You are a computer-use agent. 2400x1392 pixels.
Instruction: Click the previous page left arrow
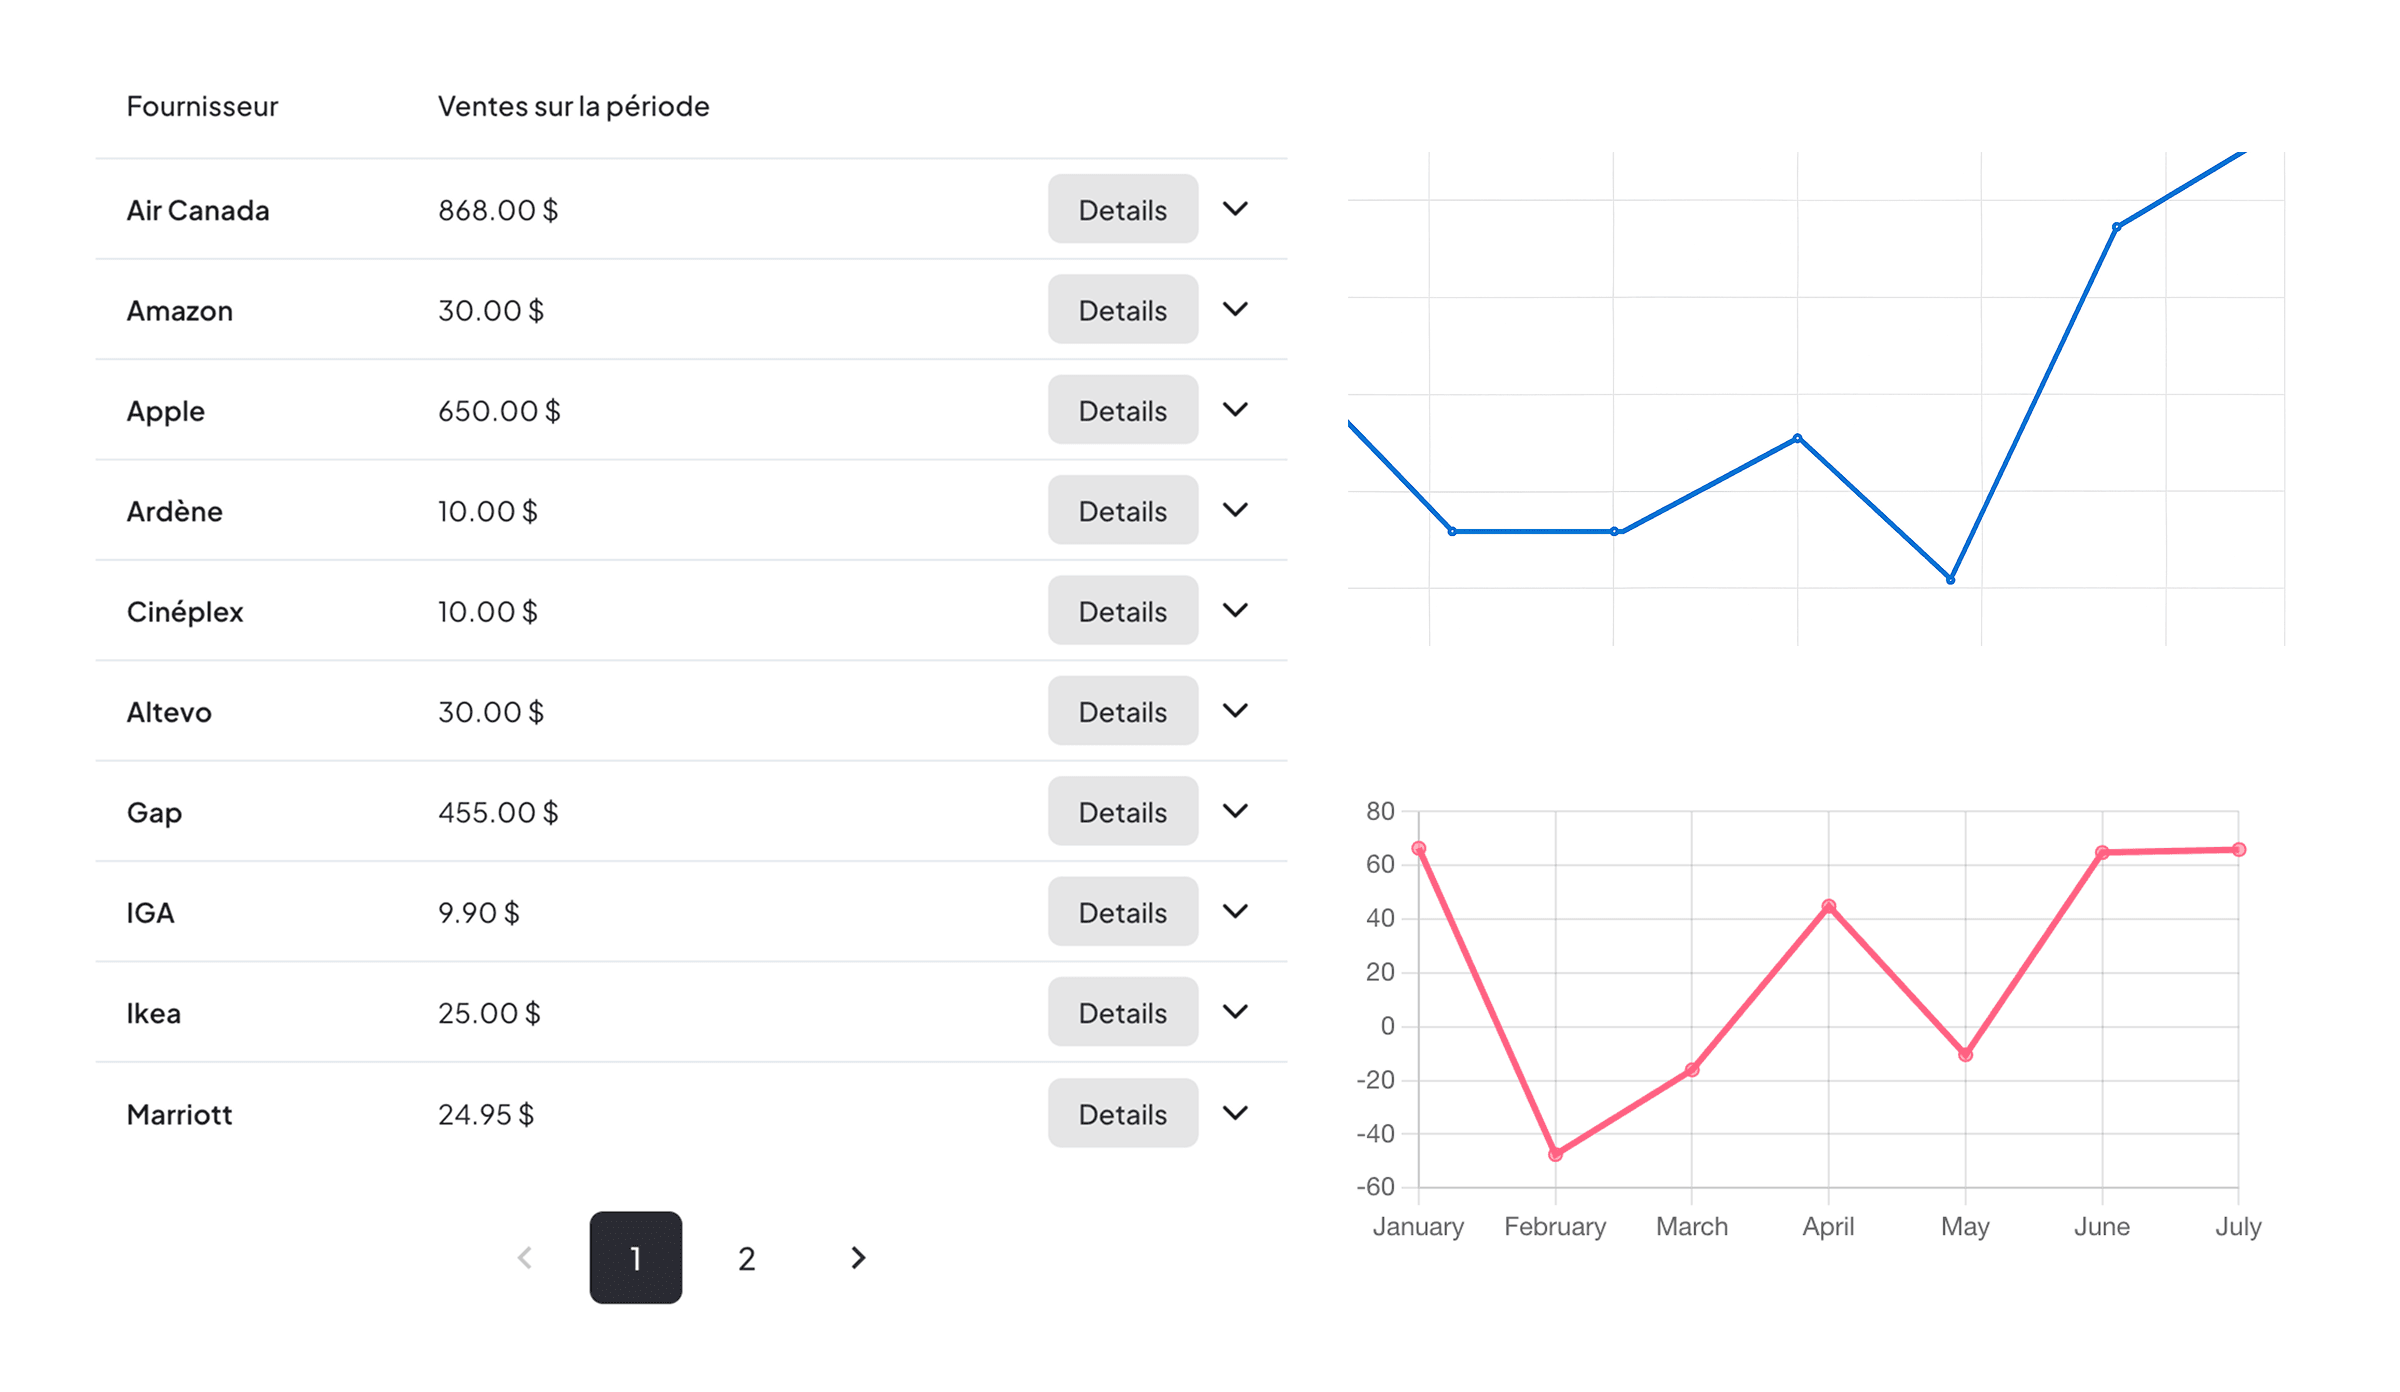pyautogui.click(x=525, y=1258)
